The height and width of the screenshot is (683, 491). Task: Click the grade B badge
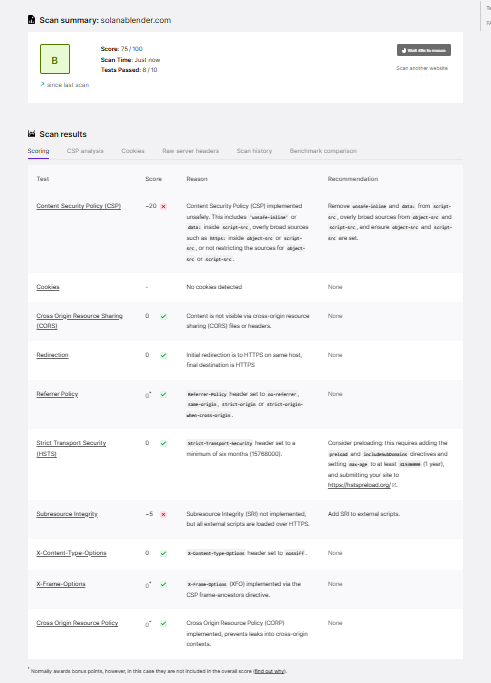(55, 59)
